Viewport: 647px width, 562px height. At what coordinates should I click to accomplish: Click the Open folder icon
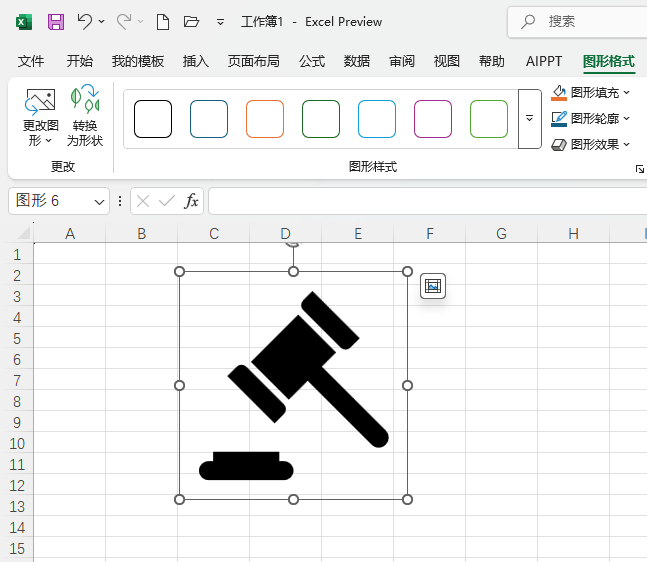tap(192, 21)
